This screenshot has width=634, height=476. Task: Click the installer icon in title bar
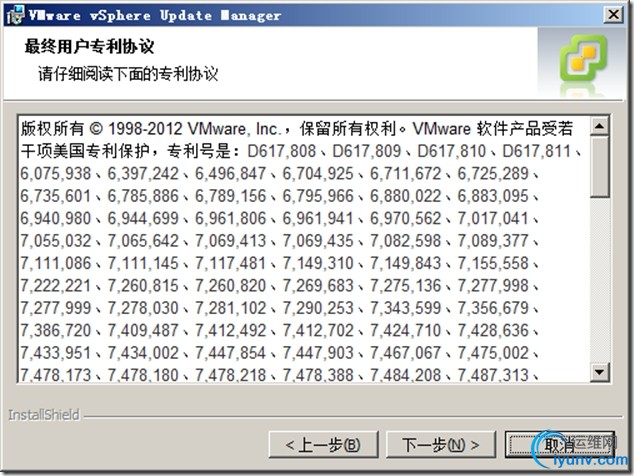pyautogui.click(x=15, y=15)
